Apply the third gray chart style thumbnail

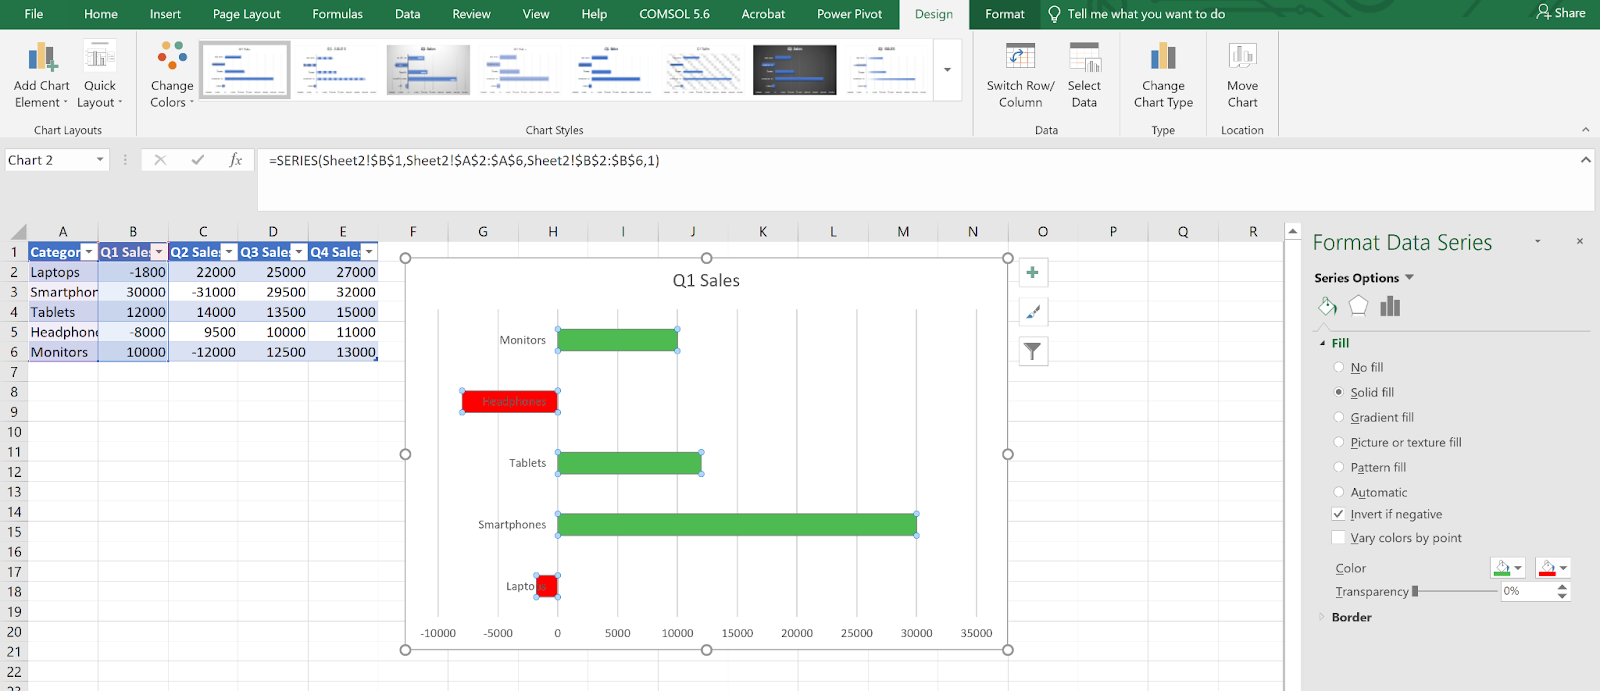pos(428,69)
